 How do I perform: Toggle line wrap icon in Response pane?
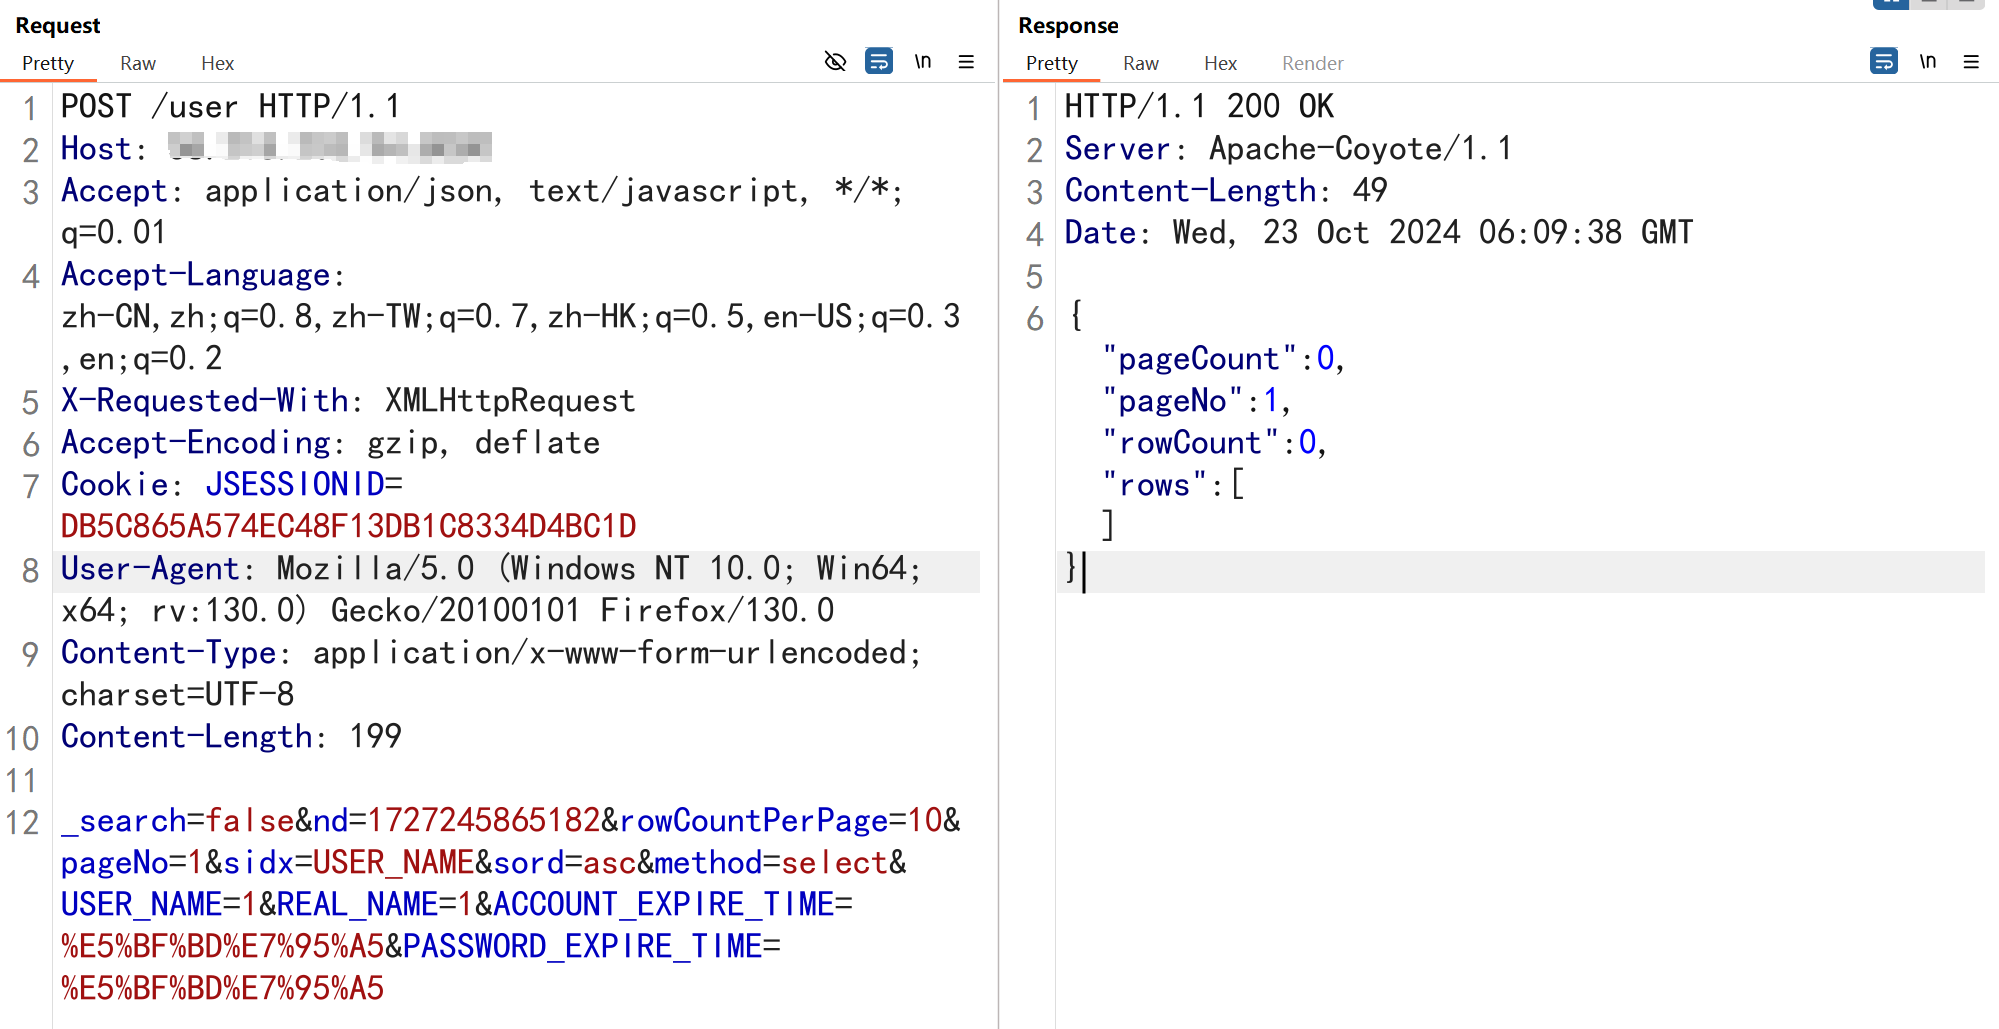click(1884, 62)
